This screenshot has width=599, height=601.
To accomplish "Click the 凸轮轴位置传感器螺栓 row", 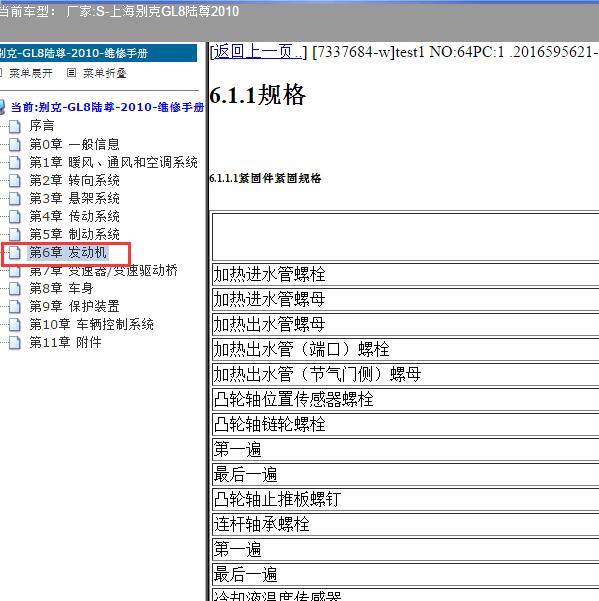I will coord(405,399).
